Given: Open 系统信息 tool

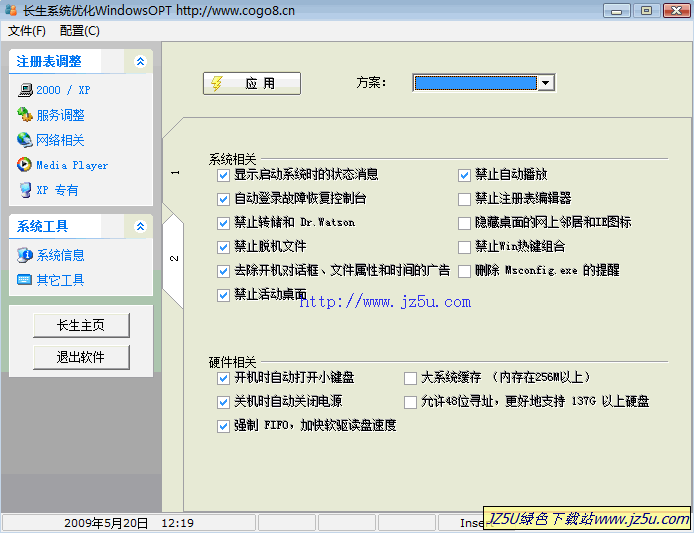Looking at the screenshot, I should click(60, 255).
